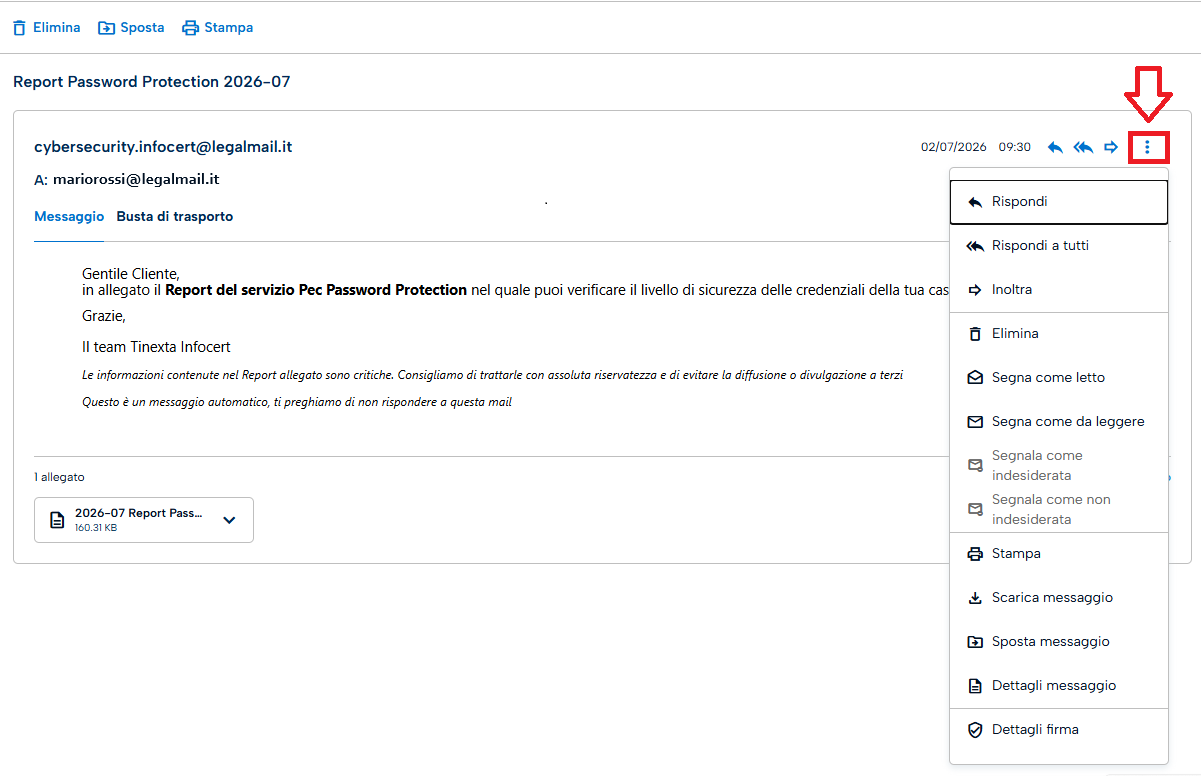The height and width of the screenshot is (776, 1201).
Task: Open Dettagli firma menu entry
Action: point(1059,730)
